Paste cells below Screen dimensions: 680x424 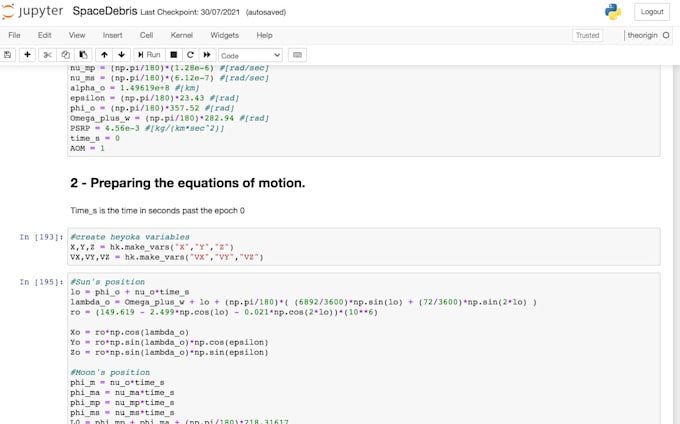(83, 55)
